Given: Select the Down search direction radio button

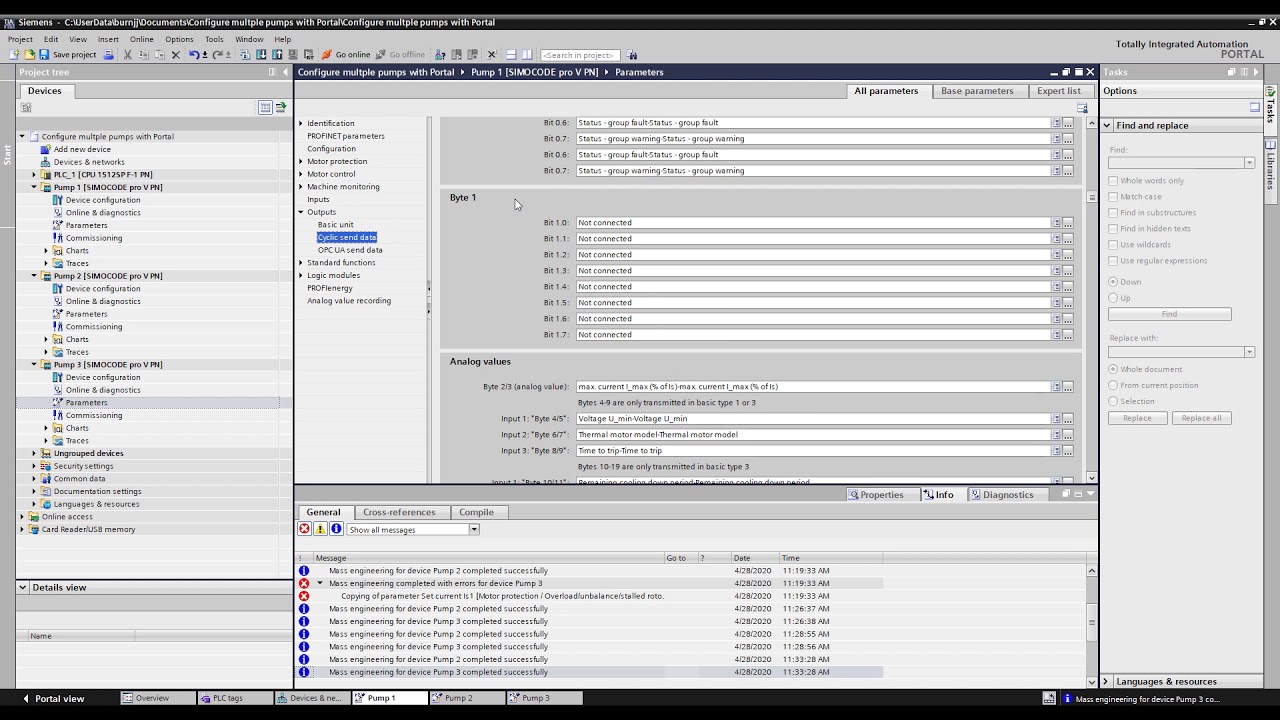Looking at the screenshot, I should pos(1113,282).
